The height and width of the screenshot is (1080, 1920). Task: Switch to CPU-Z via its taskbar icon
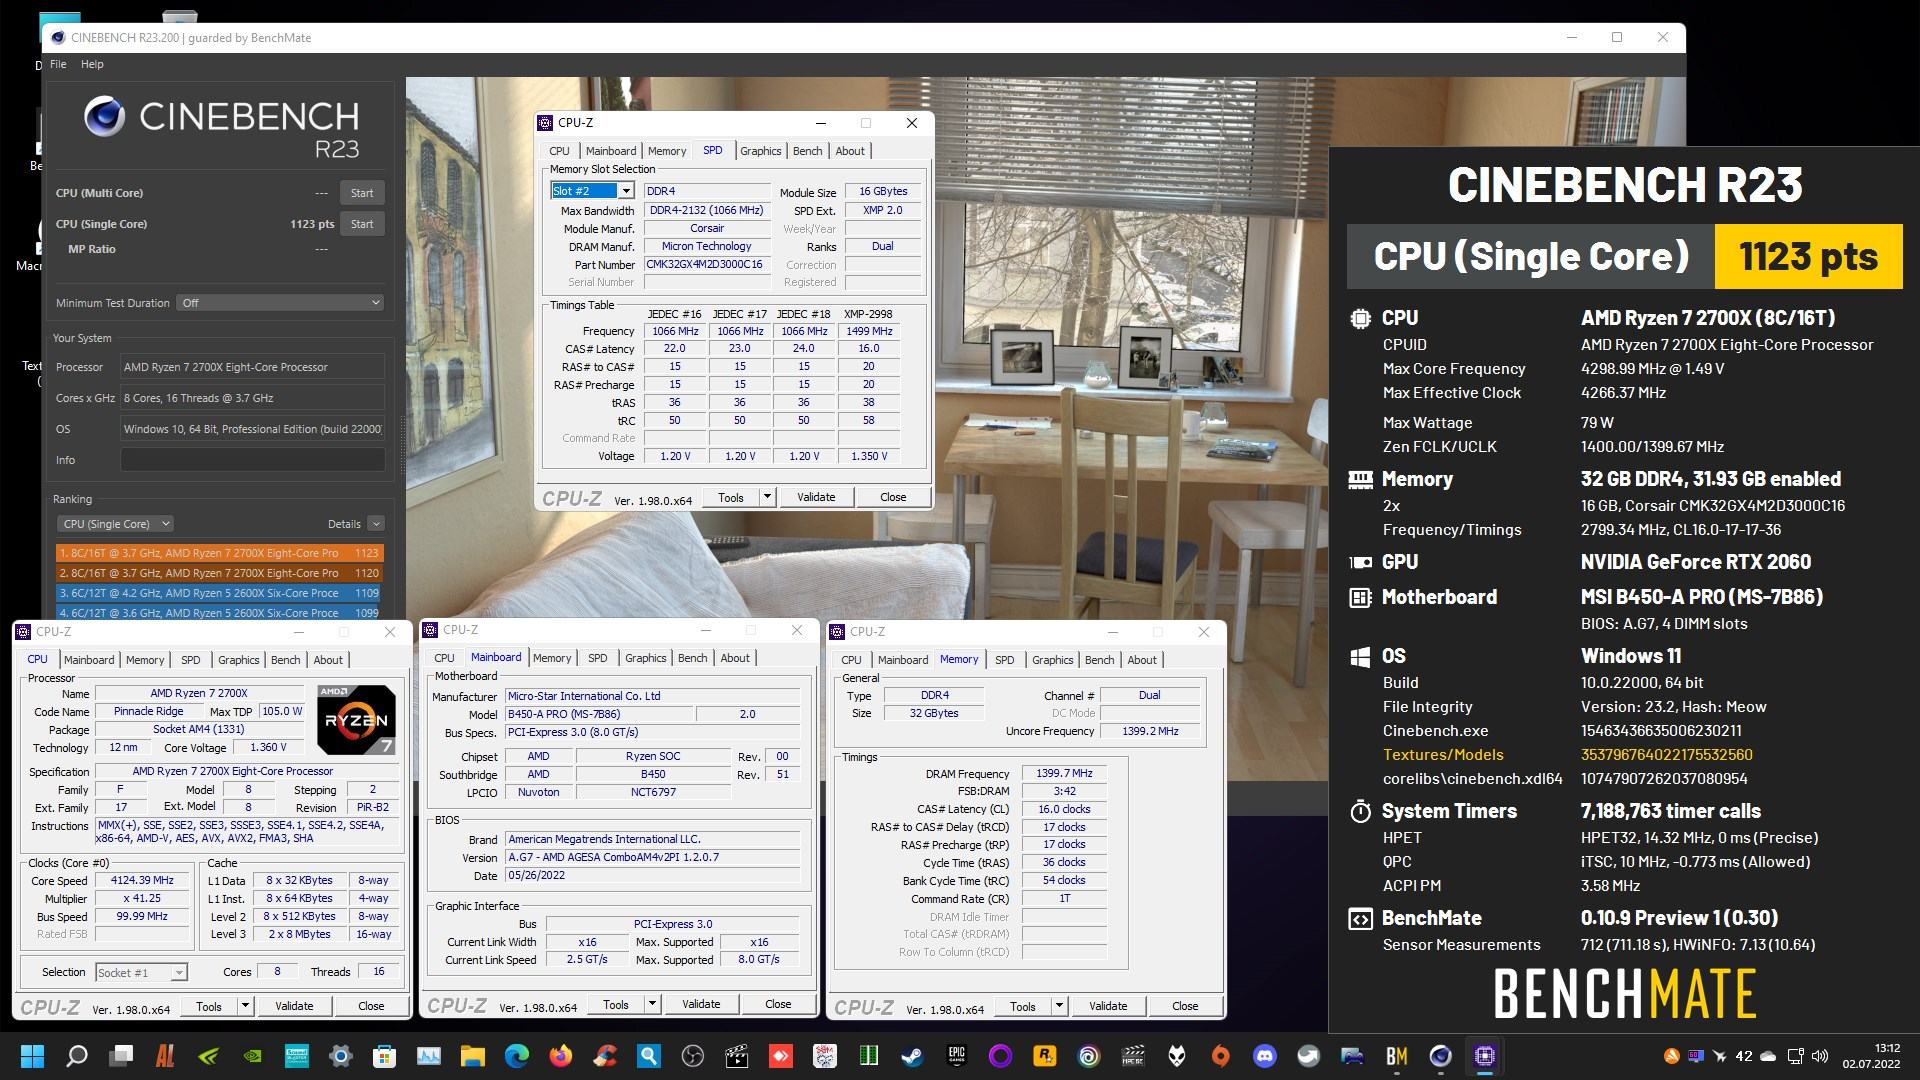coord(1485,1056)
